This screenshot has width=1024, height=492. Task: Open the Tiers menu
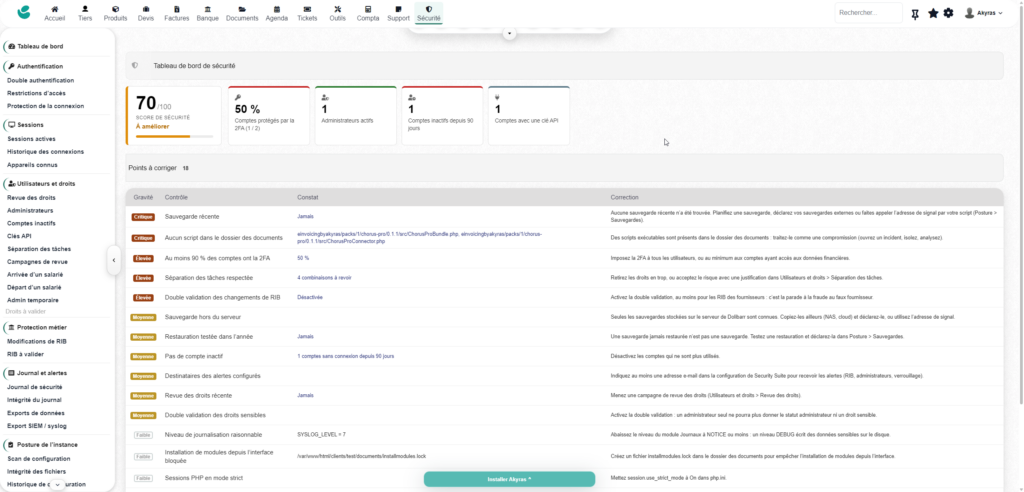coord(85,13)
